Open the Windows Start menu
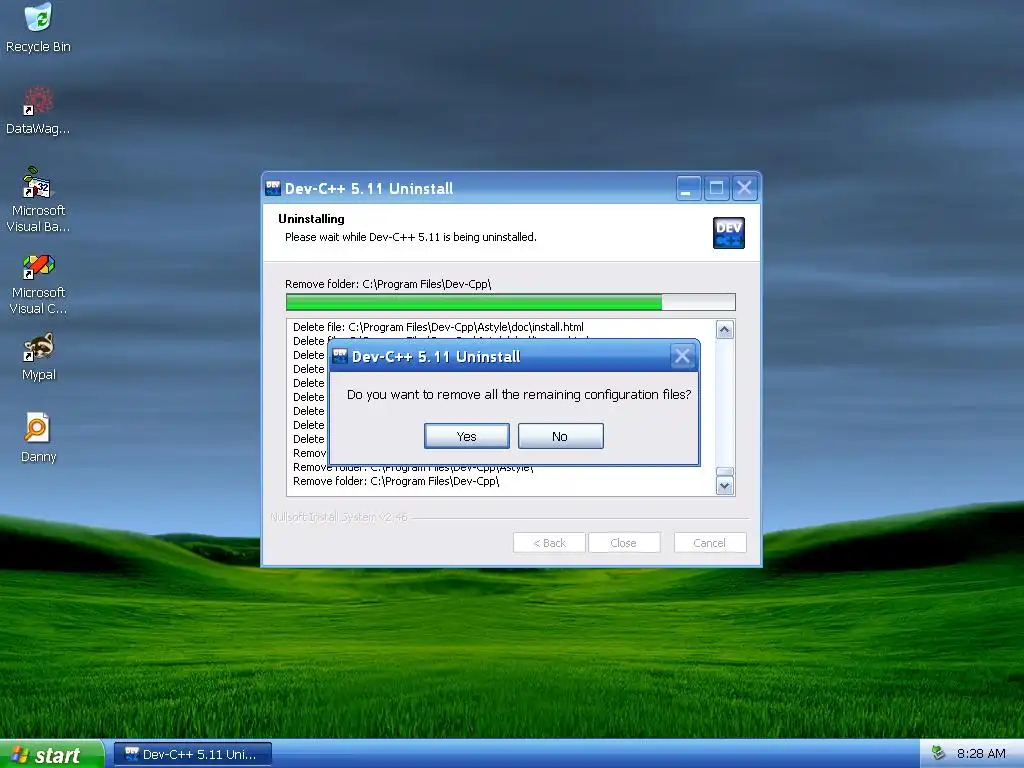The image size is (1024, 768). click(51, 754)
